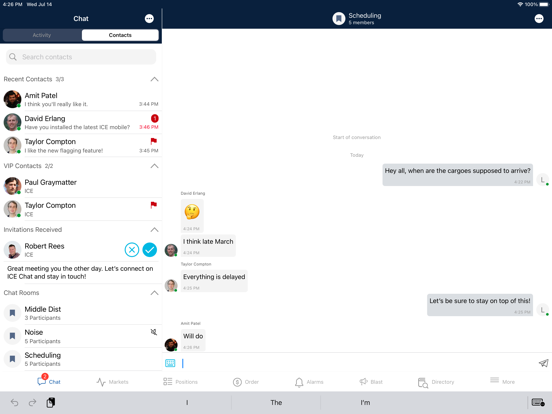This screenshot has height=414, width=552.
Task: Select message "Will do"
Action: (x=193, y=340)
